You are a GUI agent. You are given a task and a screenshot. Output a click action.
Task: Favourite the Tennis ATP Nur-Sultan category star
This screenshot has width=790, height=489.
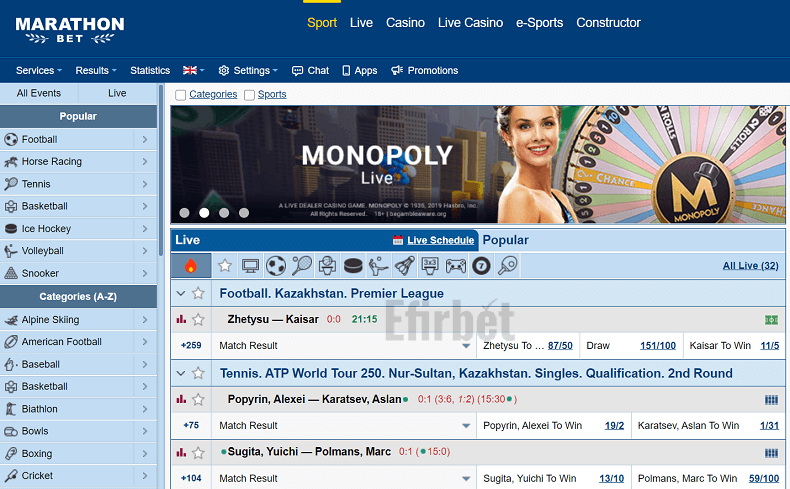[x=199, y=373]
